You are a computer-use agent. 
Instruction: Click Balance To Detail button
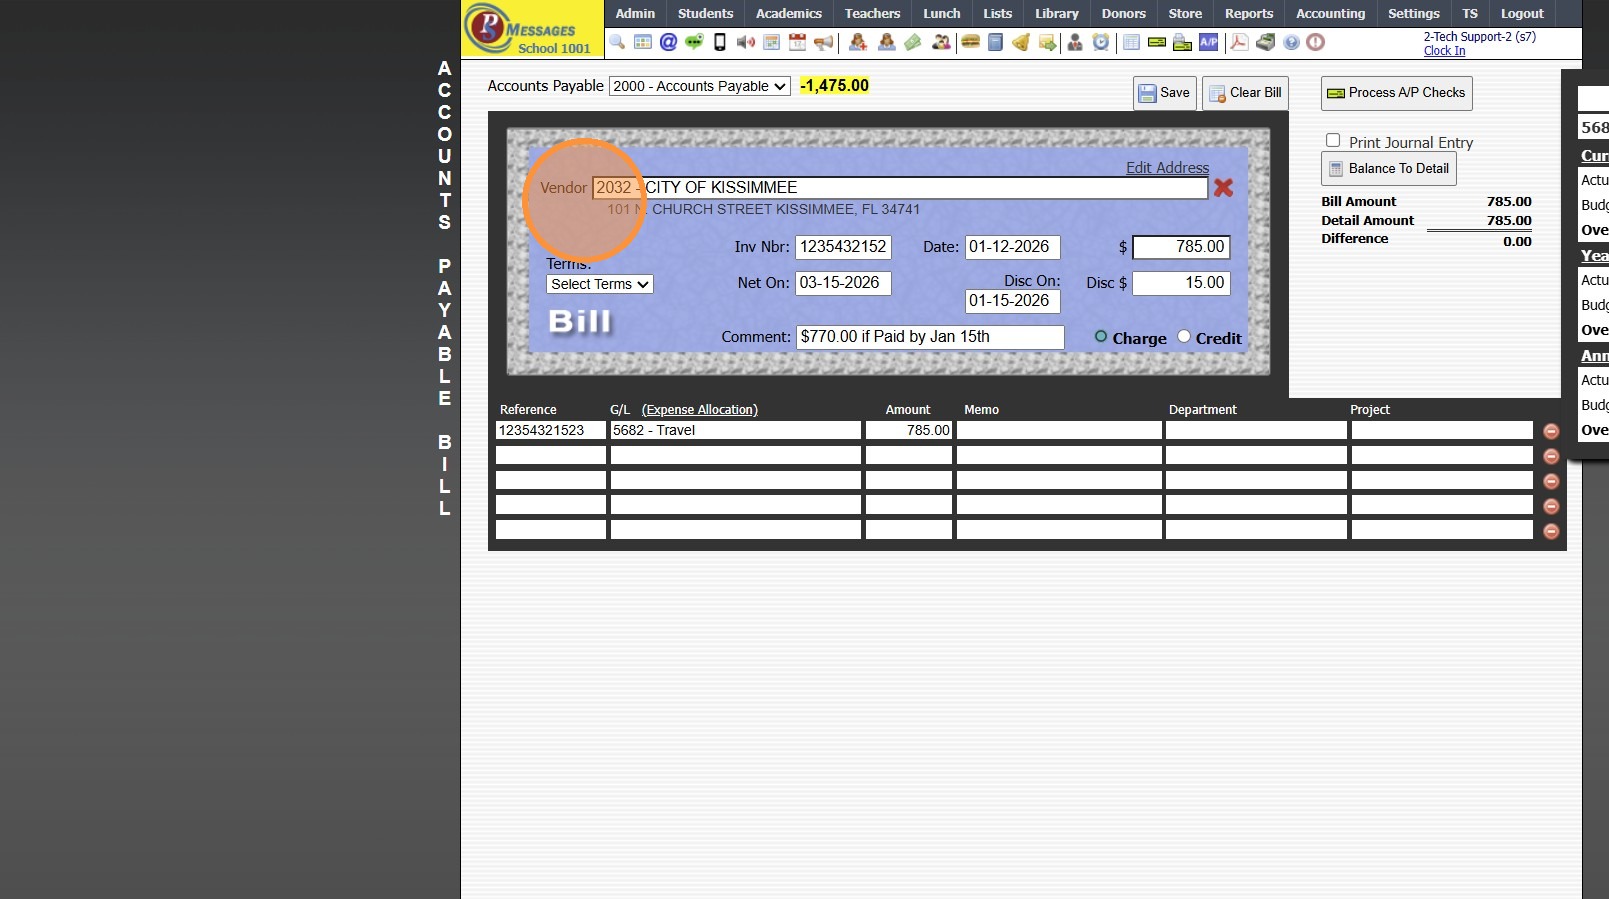[1388, 169]
